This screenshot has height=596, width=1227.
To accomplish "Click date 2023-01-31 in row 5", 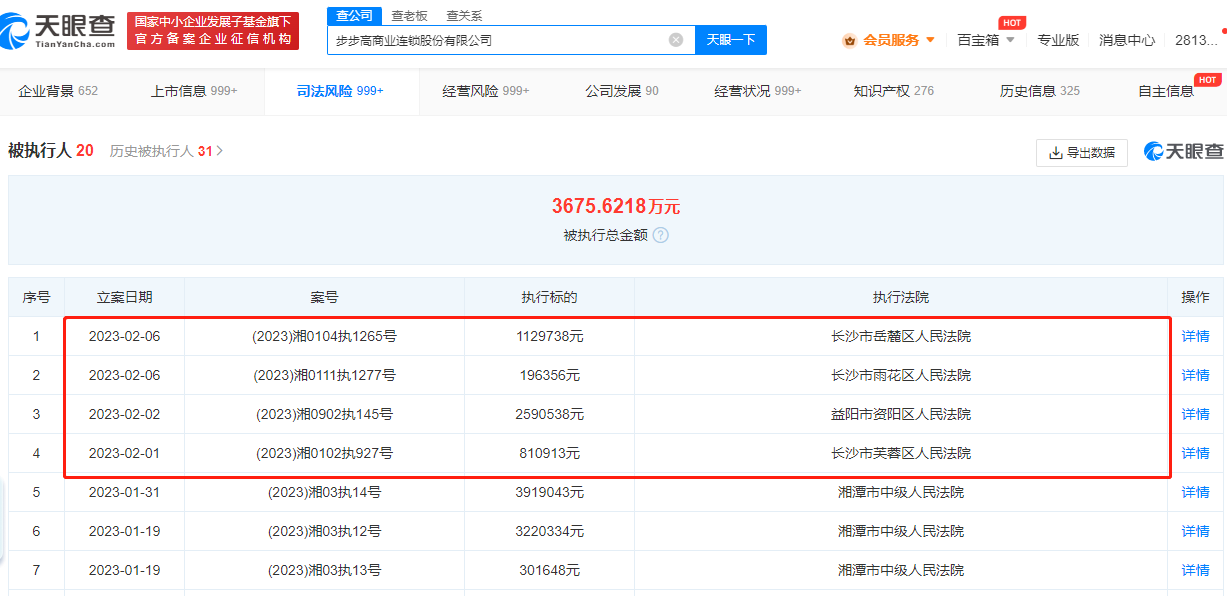I will 124,493.
